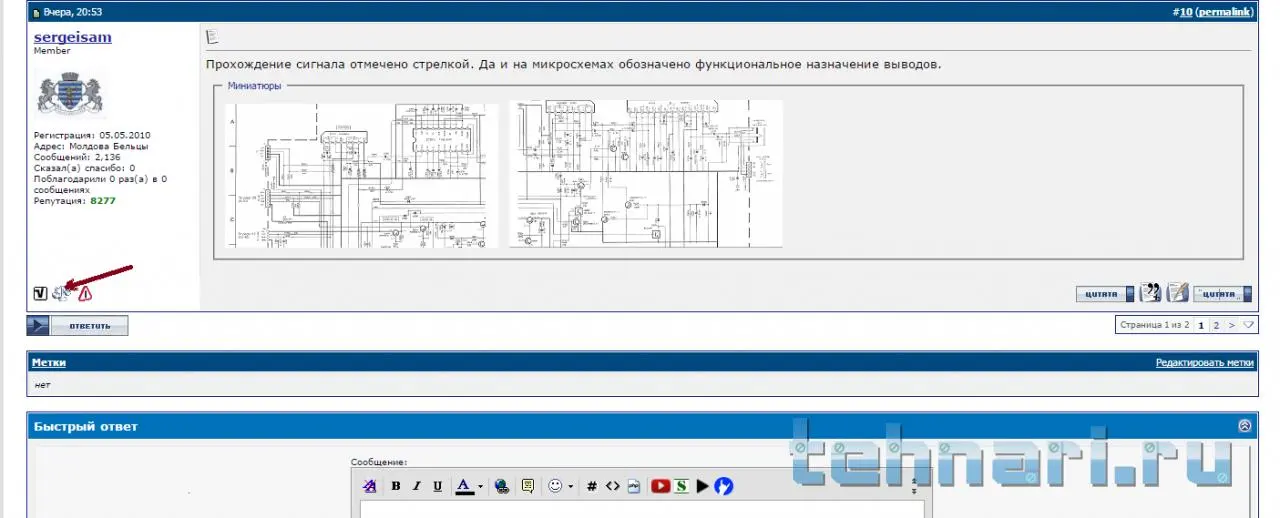Apply bold formatting in the quick reply
This screenshot has height=518, width=1280.
[x=396, y=486]
